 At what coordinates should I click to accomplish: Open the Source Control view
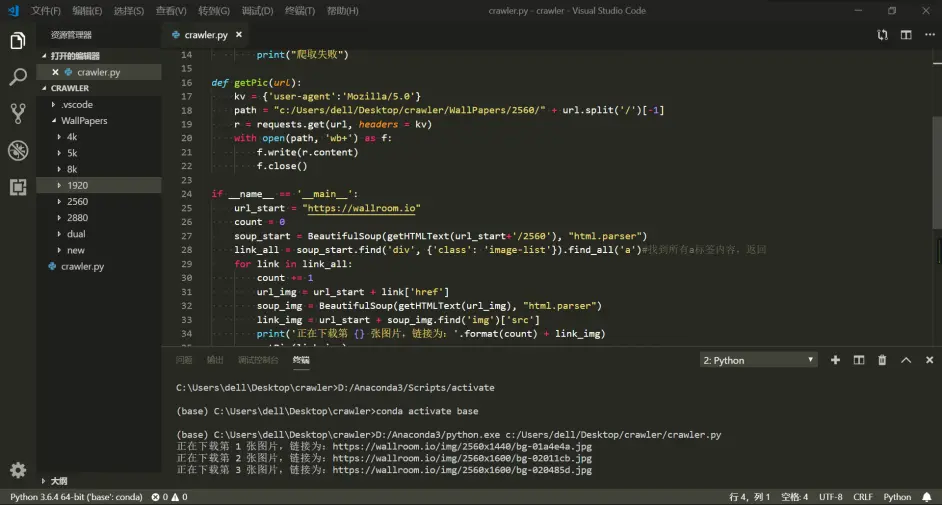(x=18, y=113)
